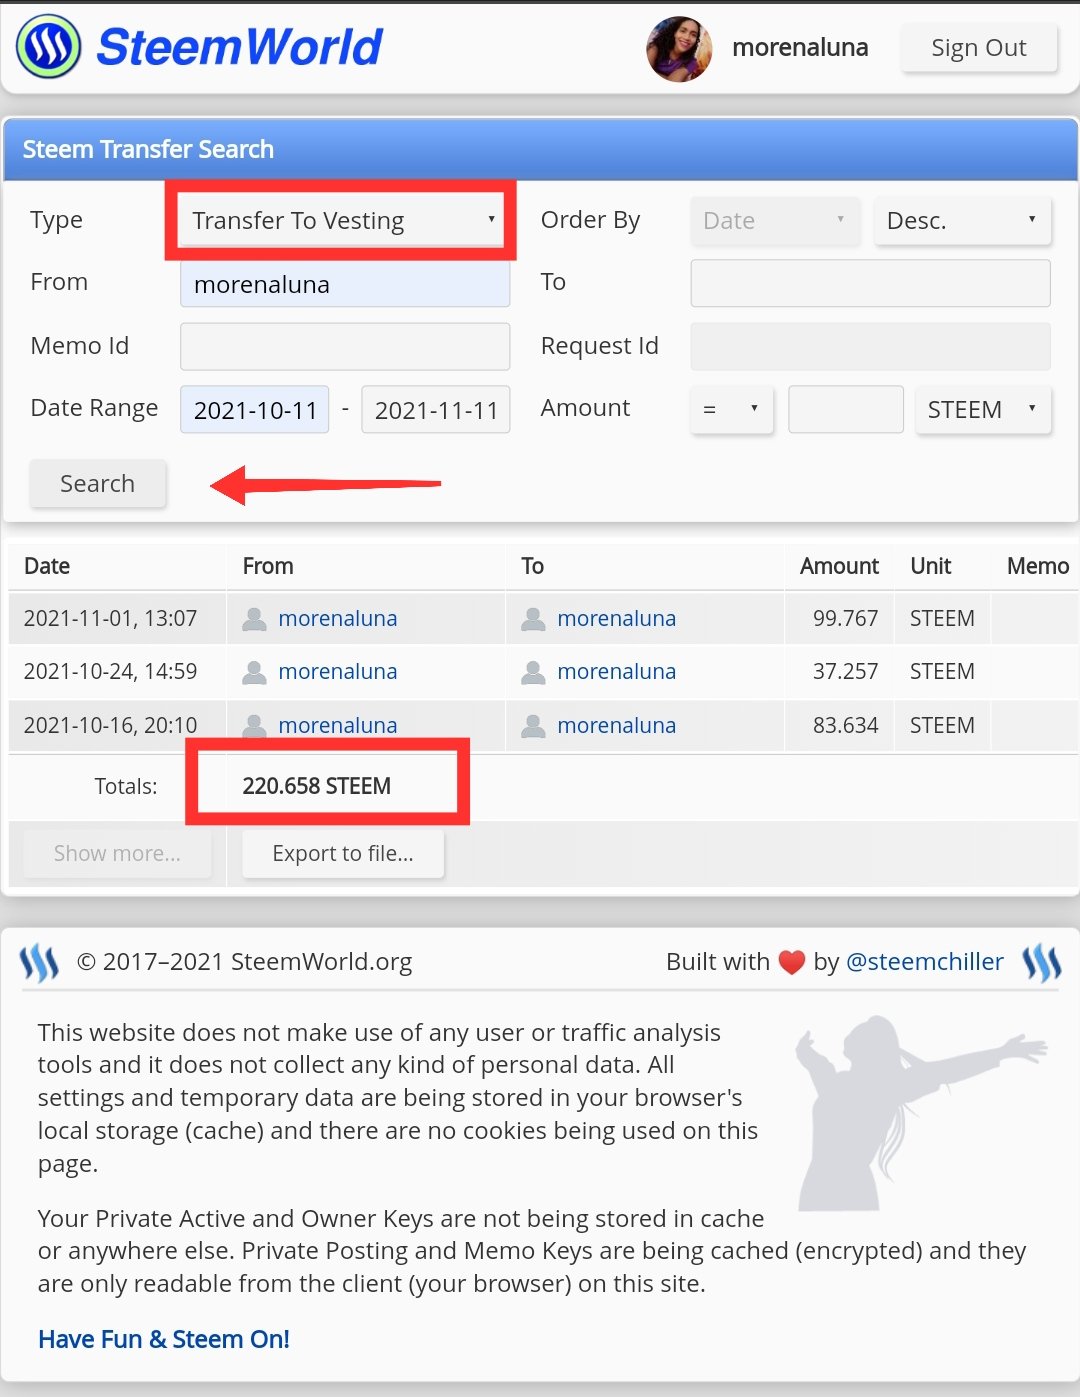Open the @steemchiller profile link
The width and height of the screenshot is (1080, 1397).
click(925, 962)
